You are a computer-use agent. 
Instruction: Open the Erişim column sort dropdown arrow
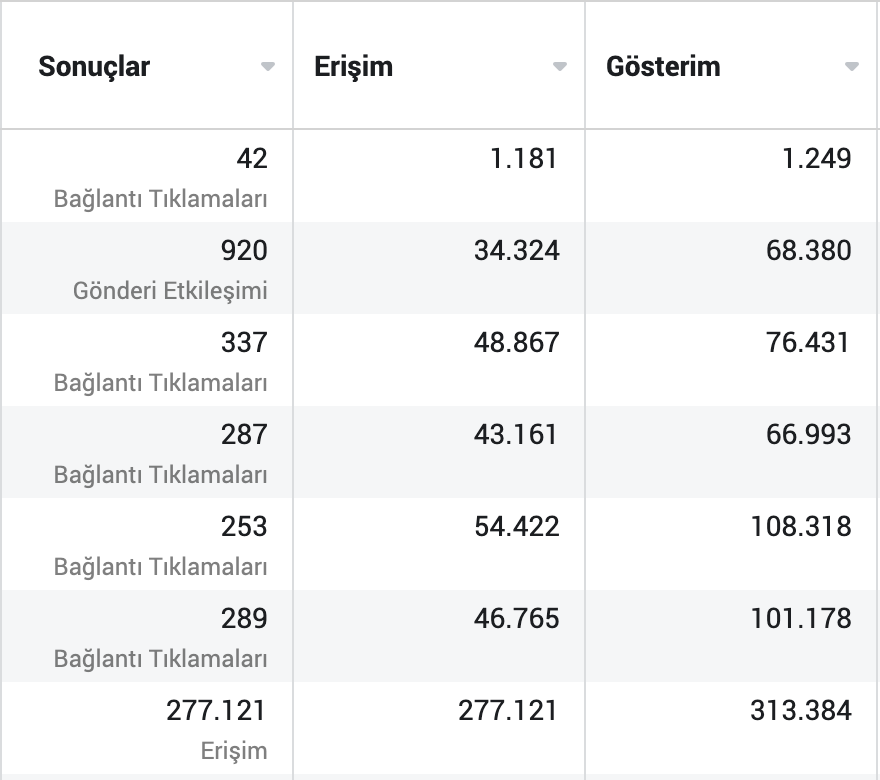click(559, 68)
